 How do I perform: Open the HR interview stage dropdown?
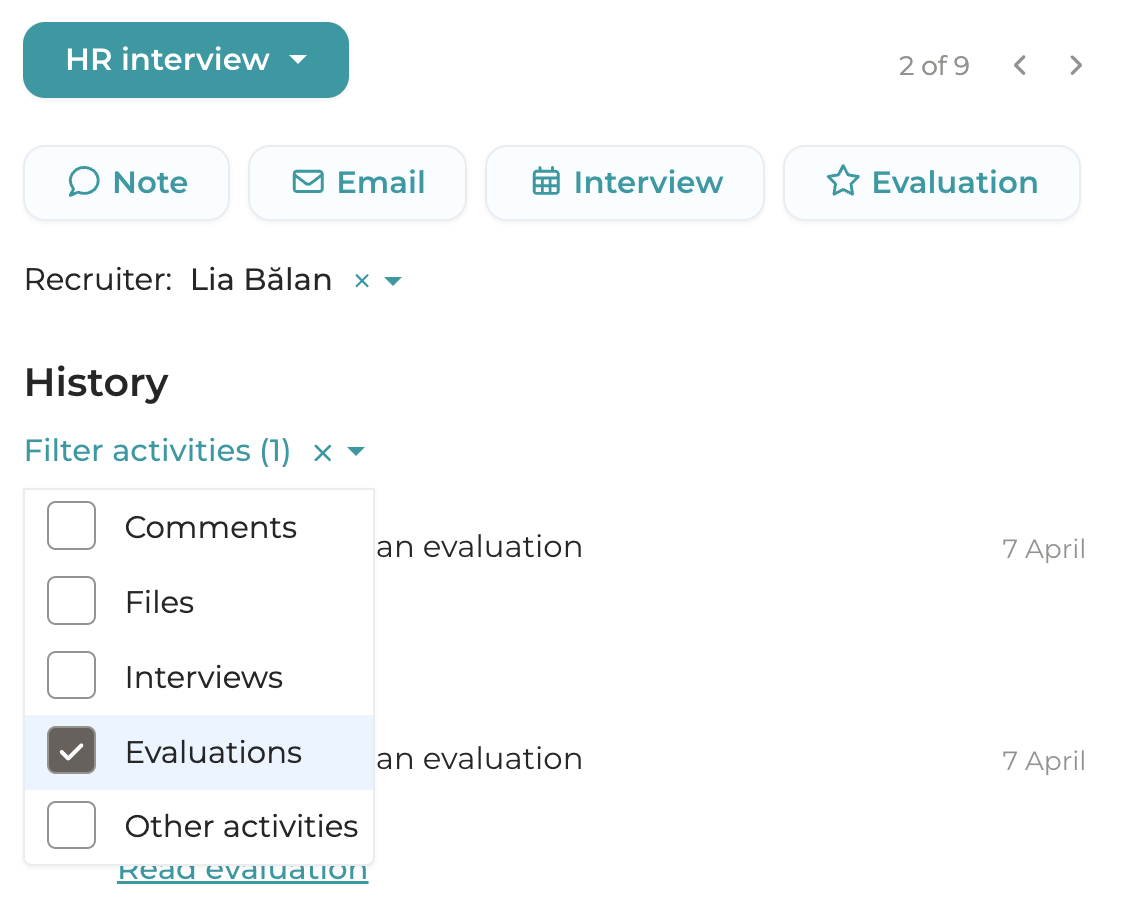297,60
